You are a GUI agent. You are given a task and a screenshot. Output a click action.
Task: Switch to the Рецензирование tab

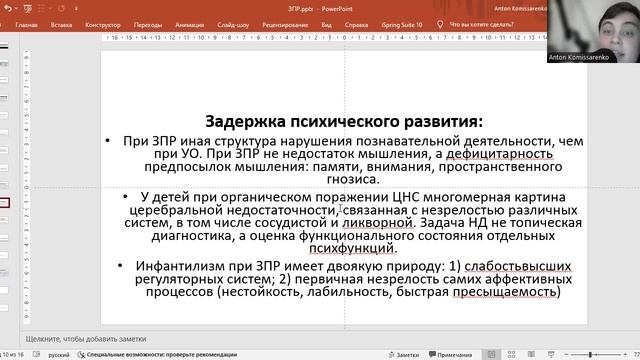pos(285,25)
